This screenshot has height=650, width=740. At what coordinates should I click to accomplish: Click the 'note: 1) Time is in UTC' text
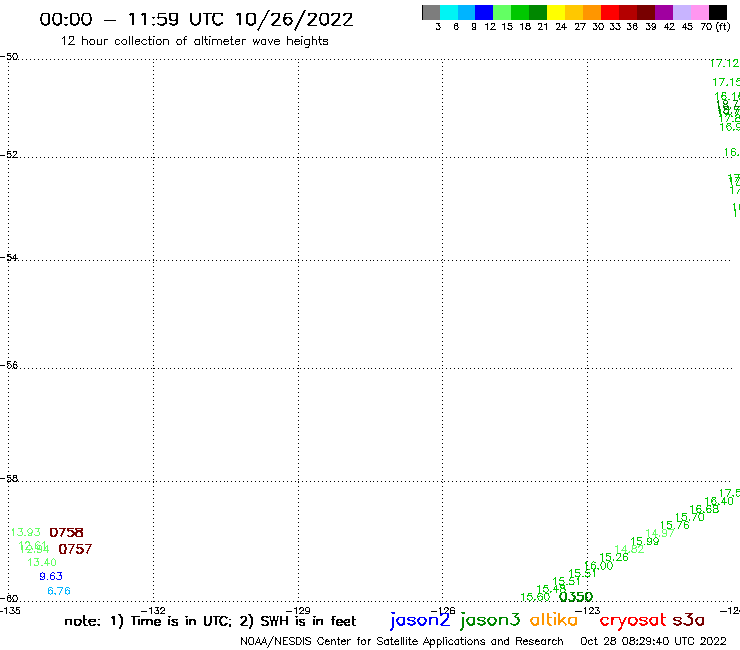point(148,621)
